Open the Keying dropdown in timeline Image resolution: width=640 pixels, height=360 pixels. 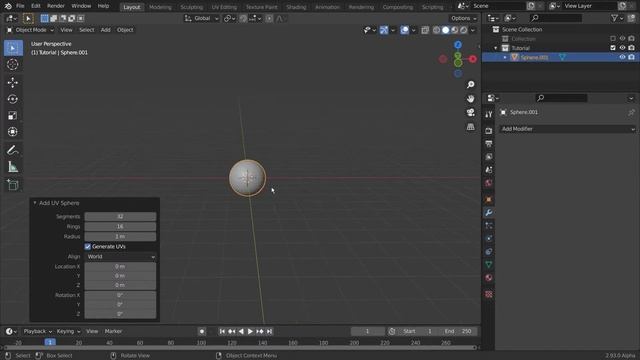(68, 331)
